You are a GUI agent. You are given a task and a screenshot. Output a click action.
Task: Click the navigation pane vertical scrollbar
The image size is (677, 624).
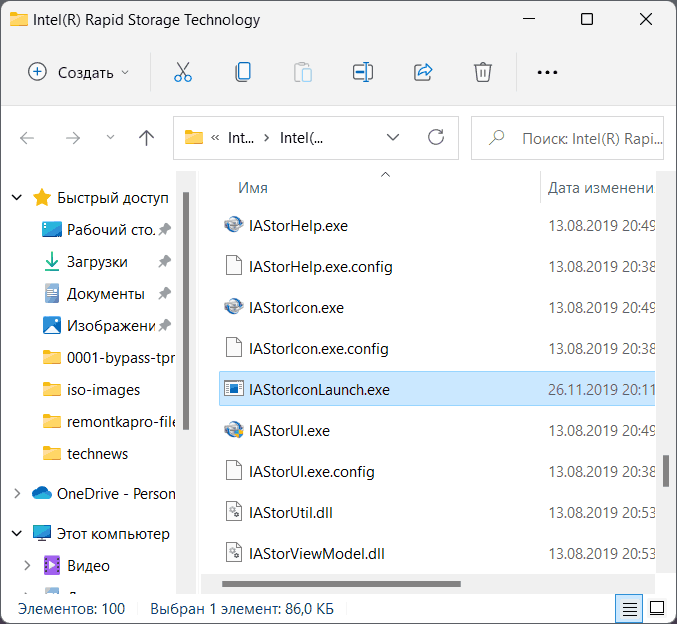pyautogui.click(x=186, y=311)
